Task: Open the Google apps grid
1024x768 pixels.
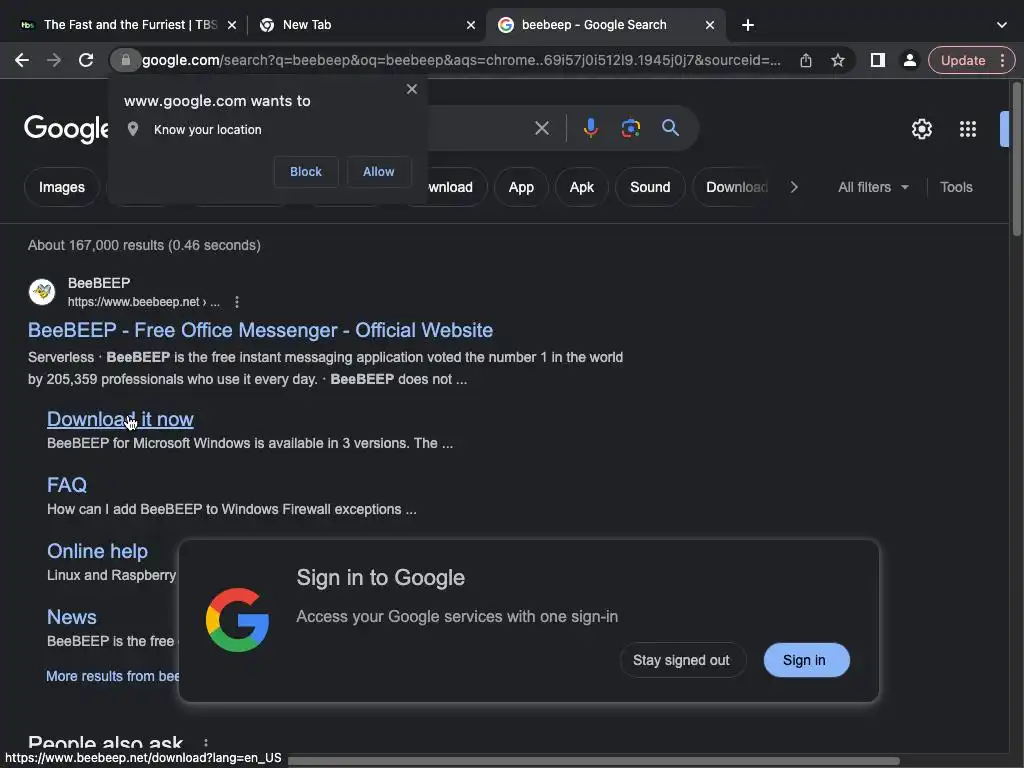Action: (968, 129)
